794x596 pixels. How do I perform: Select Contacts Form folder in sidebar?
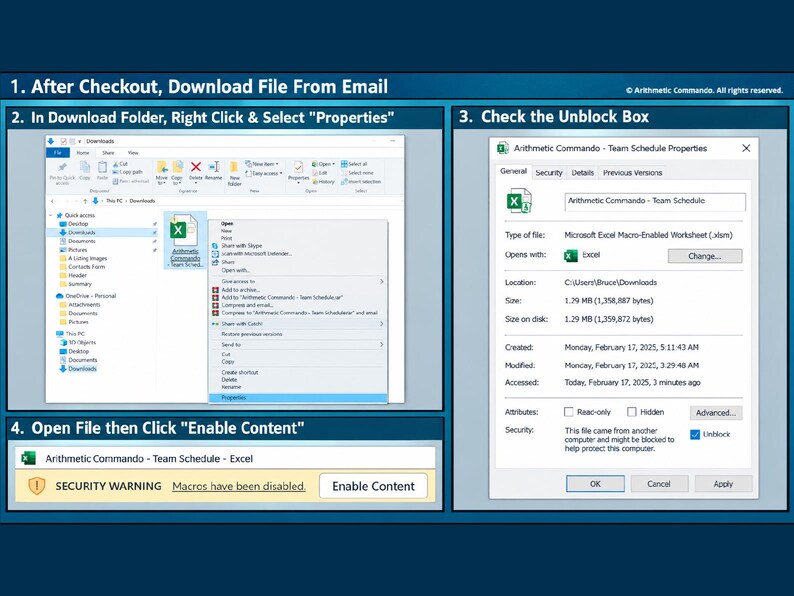point(82,267)
